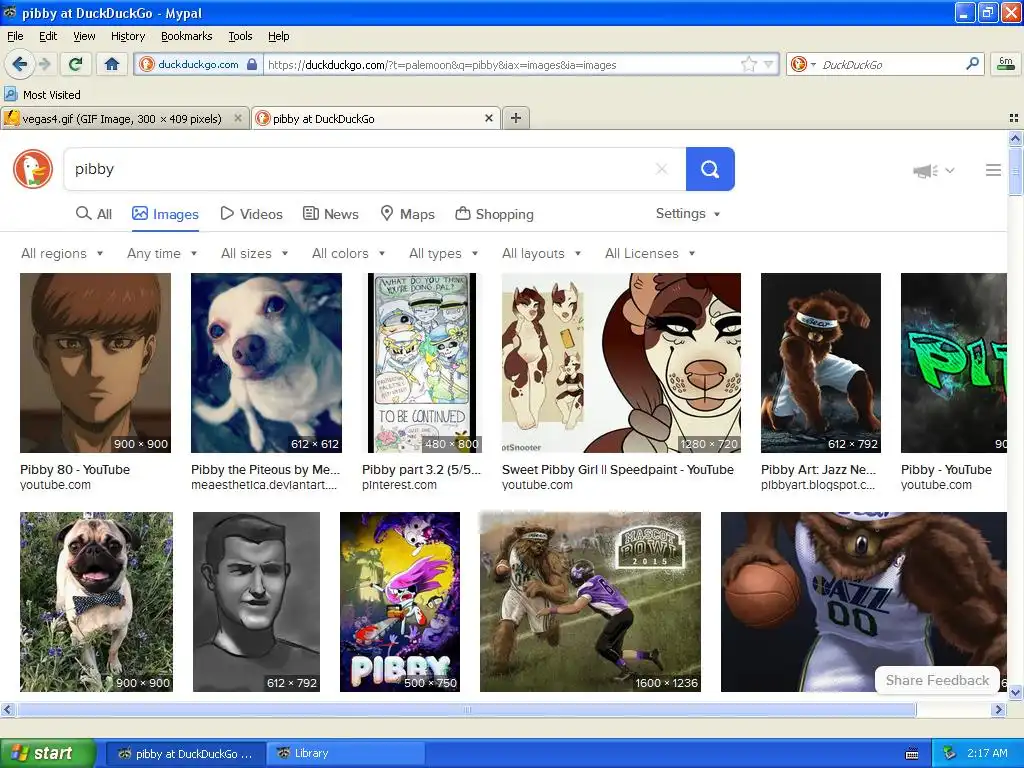Open the hamburger side menu

[993, 170]
